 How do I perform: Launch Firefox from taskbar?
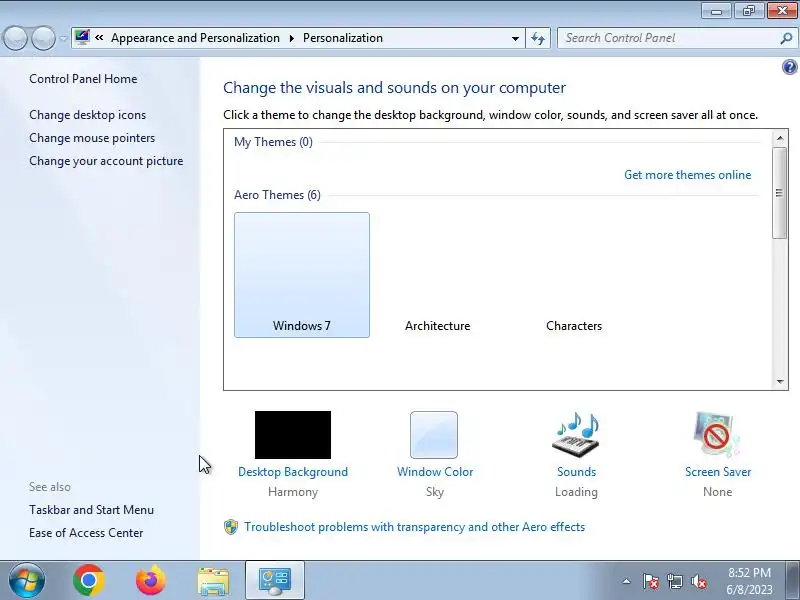(151, 580)
